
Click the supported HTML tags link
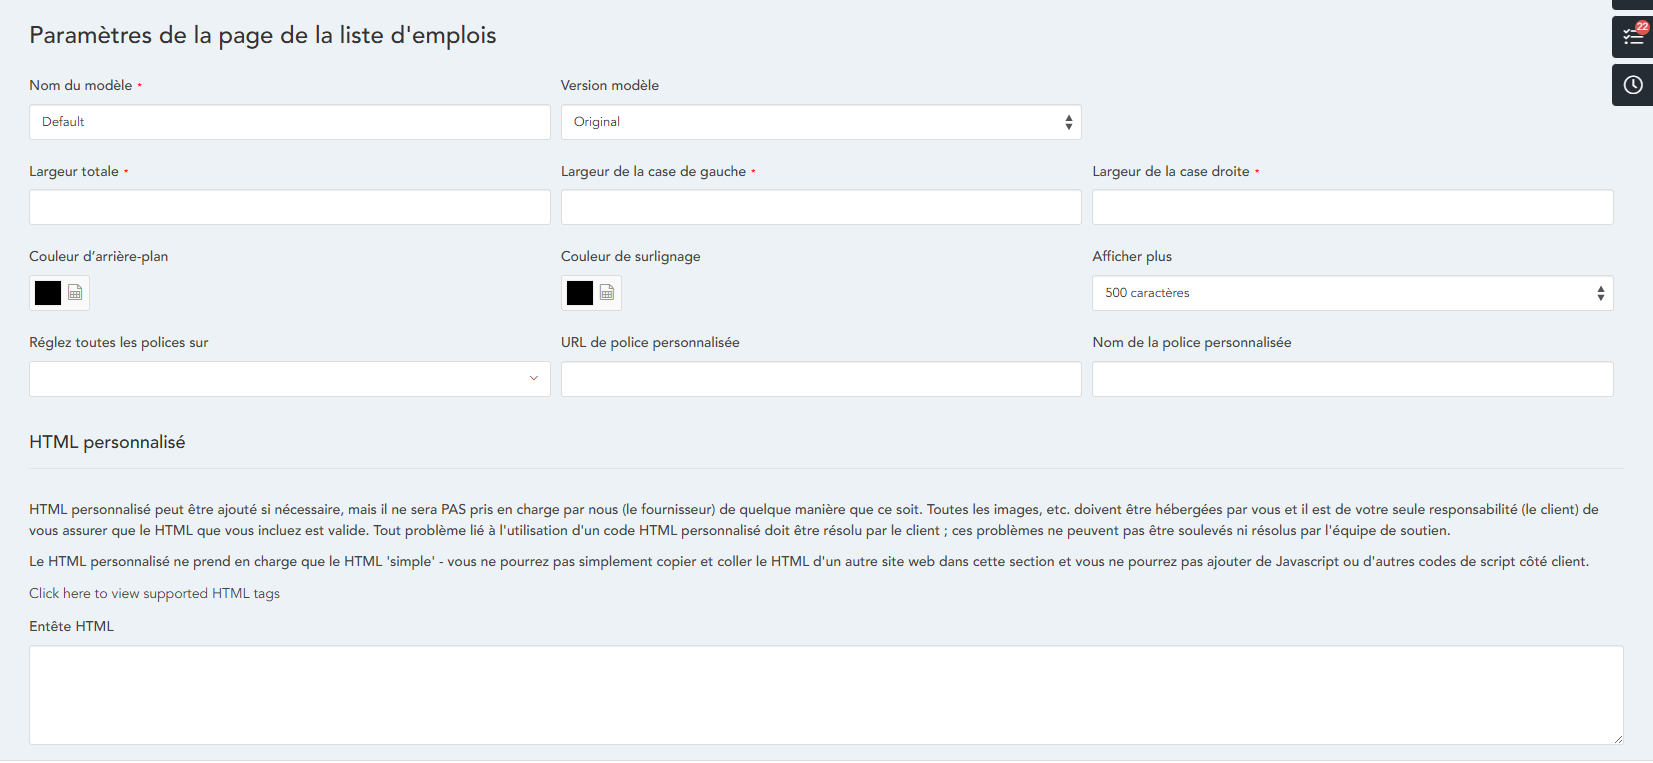click(154, 593)
